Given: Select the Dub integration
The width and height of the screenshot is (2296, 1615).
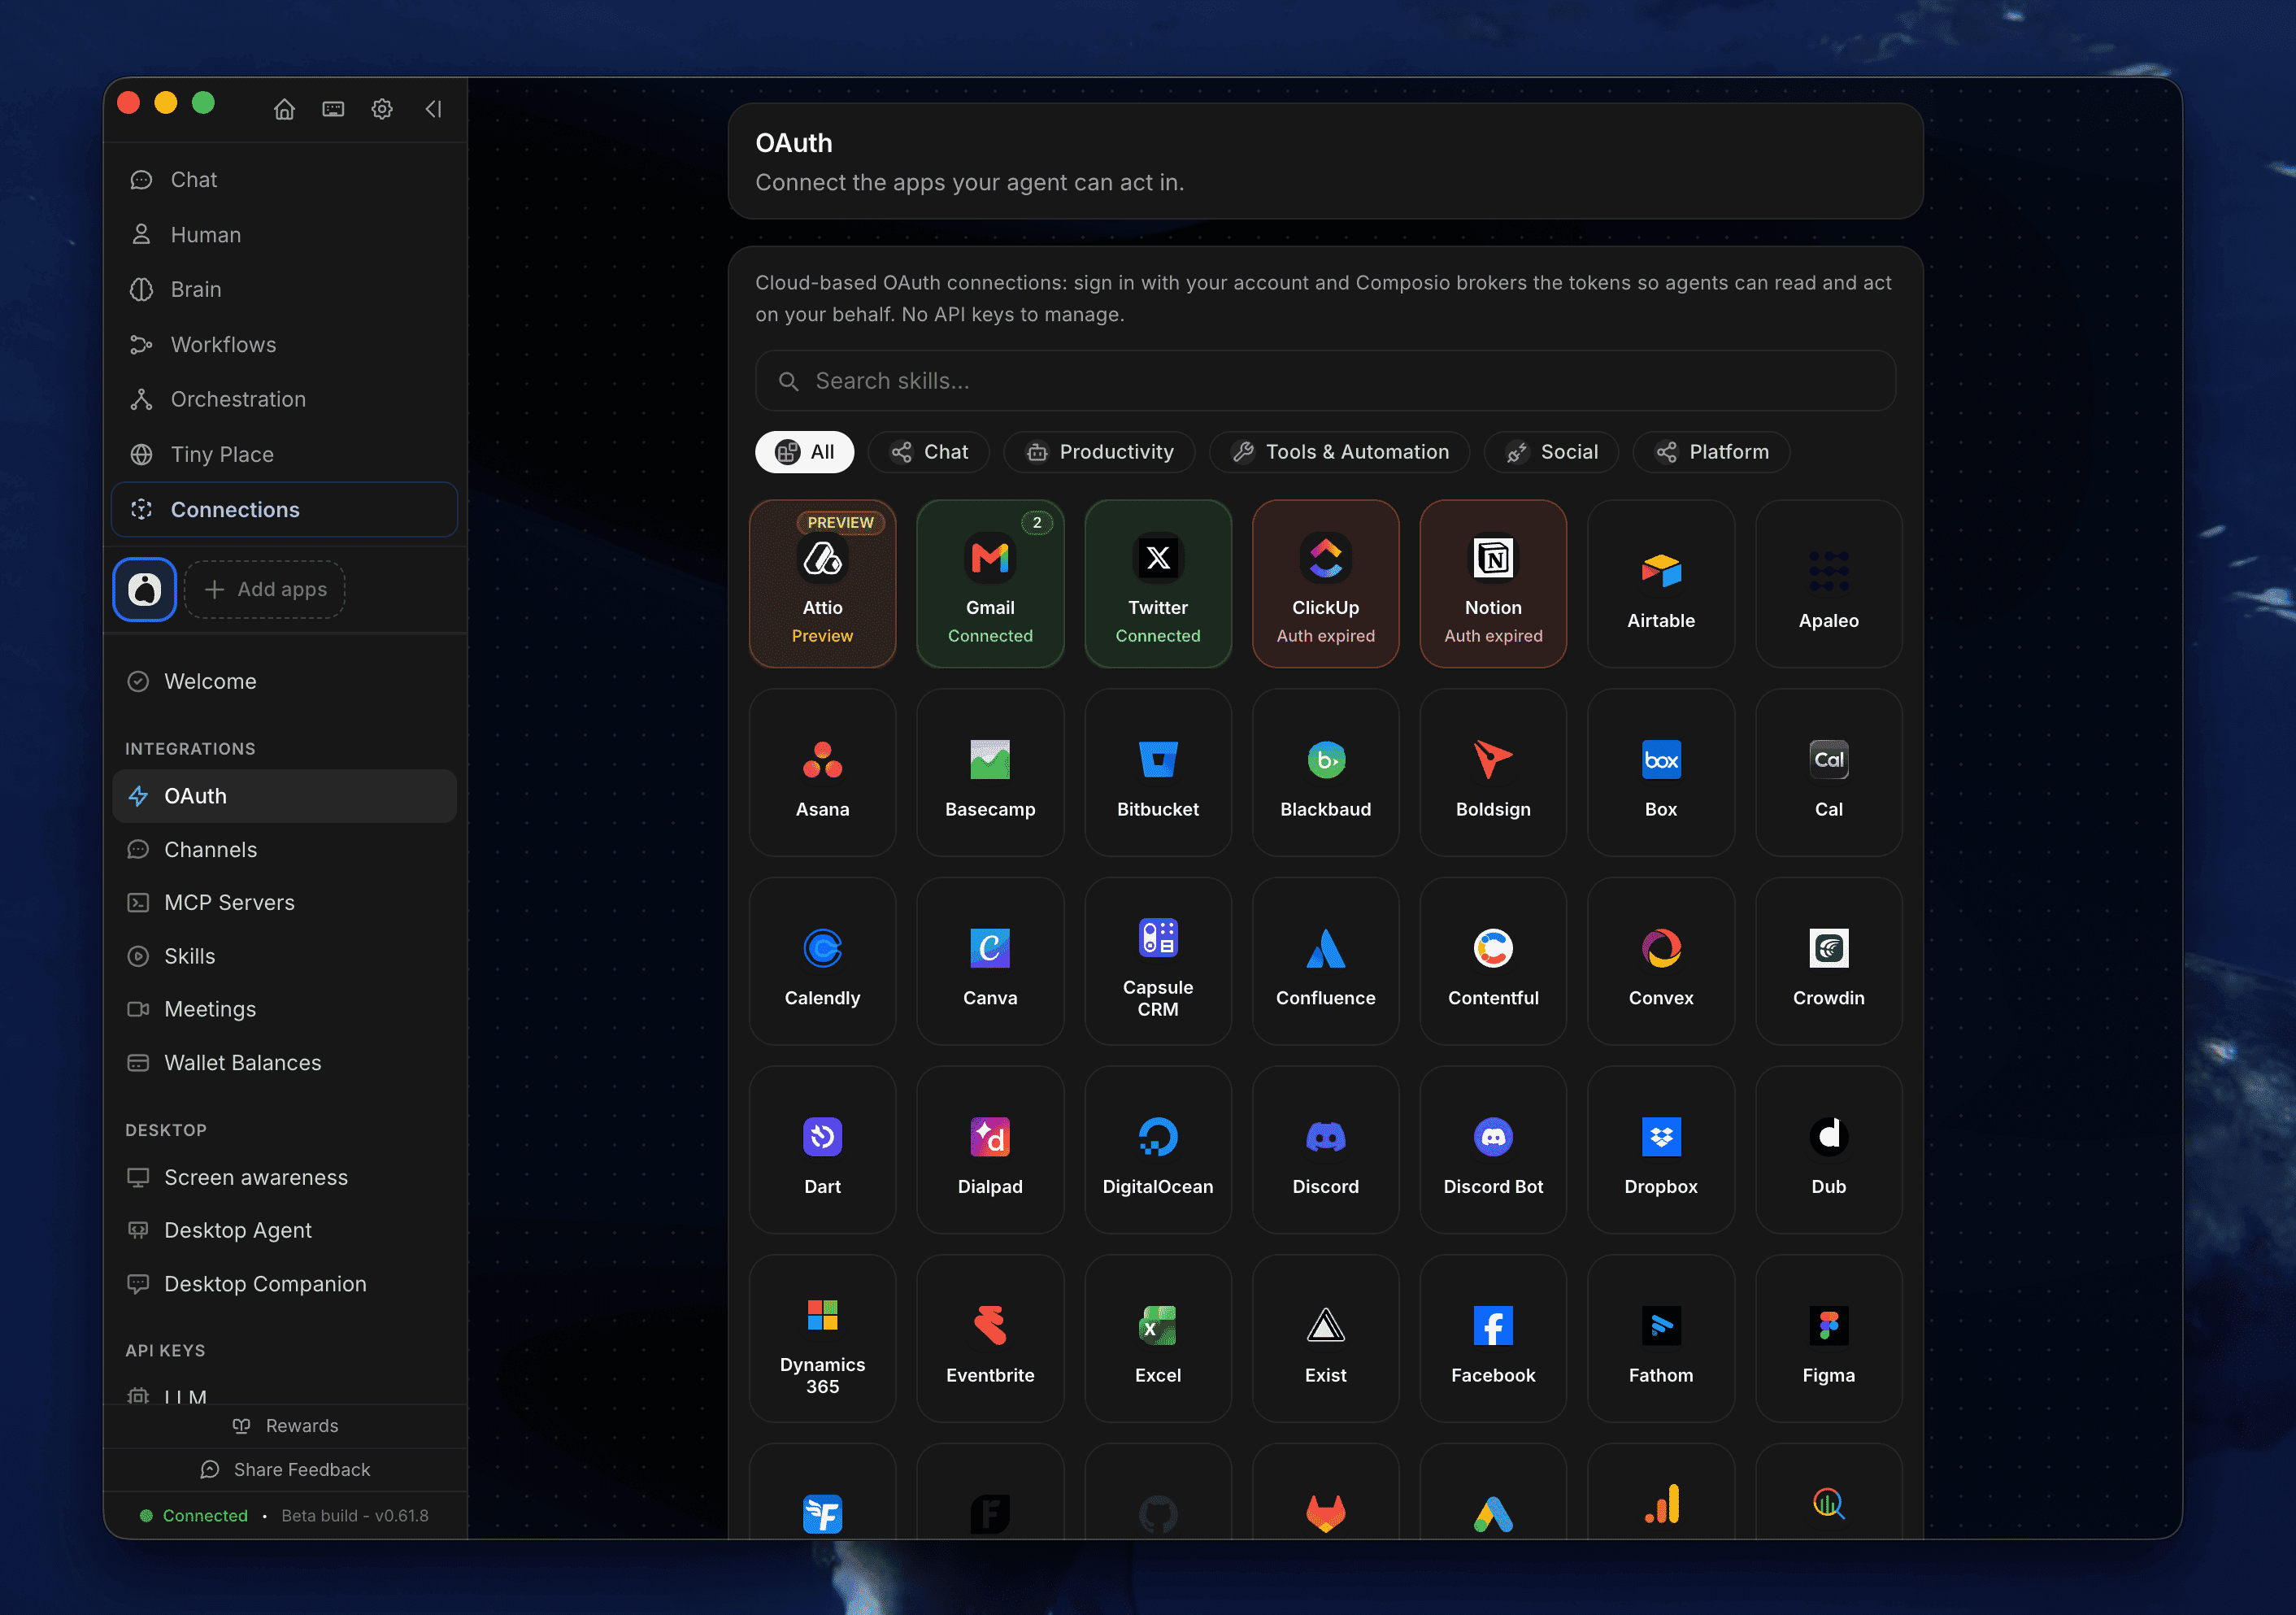Looking at the screenshot, I should (1829, 1150).
